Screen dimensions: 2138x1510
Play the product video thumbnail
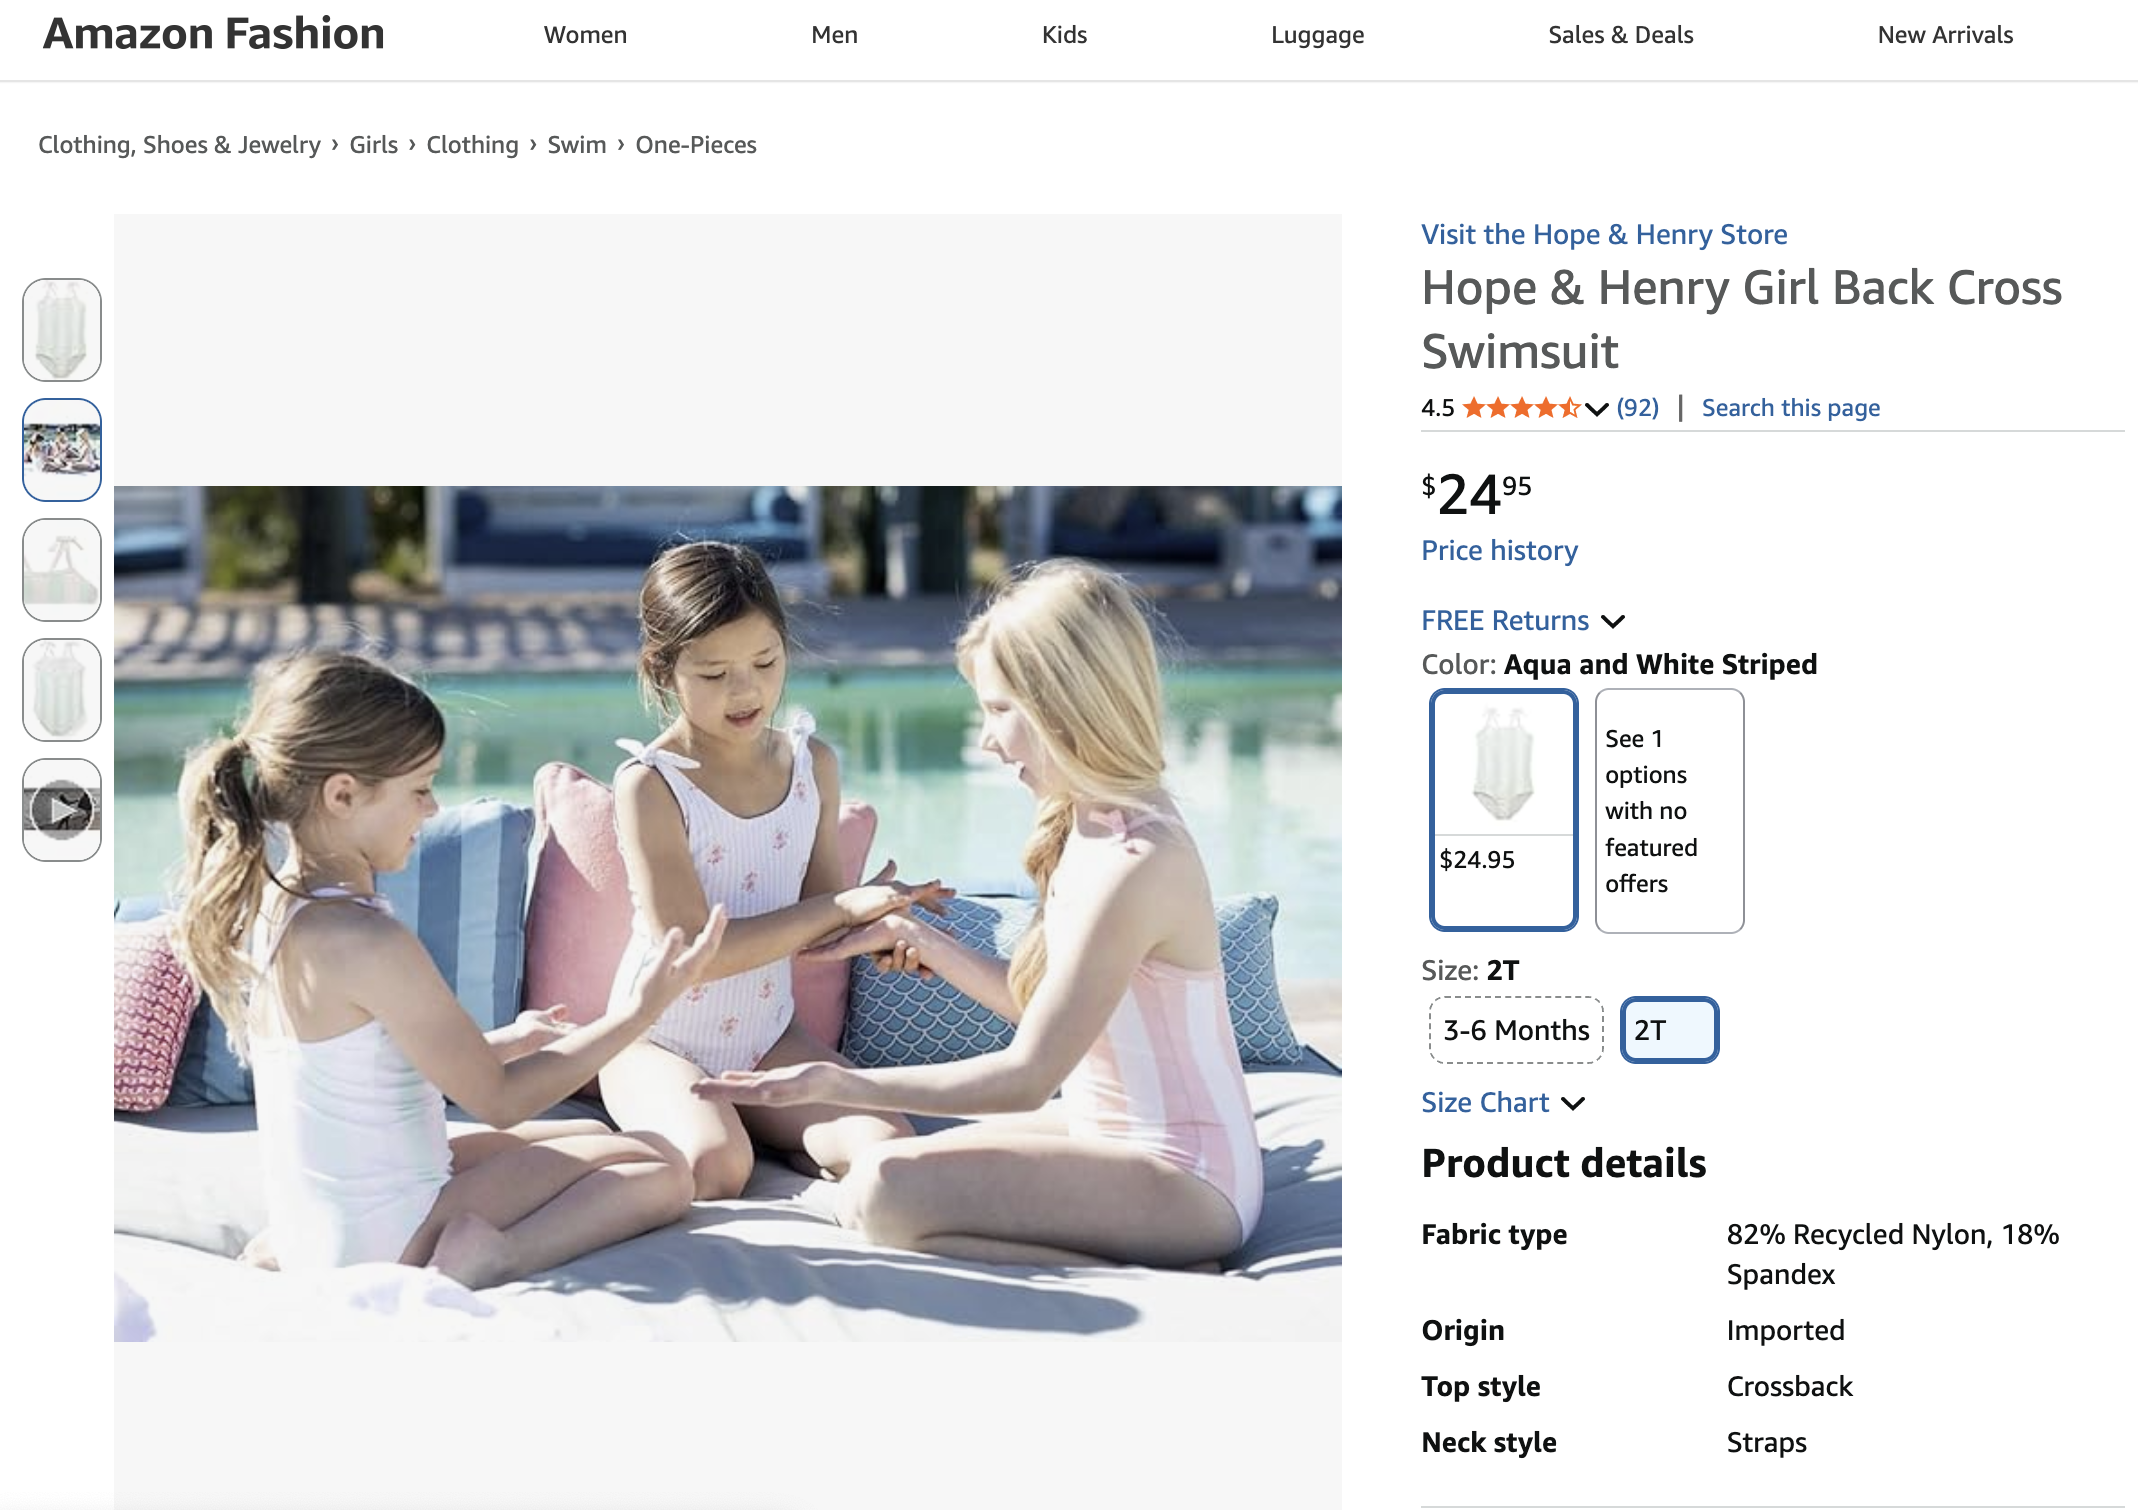62,809
